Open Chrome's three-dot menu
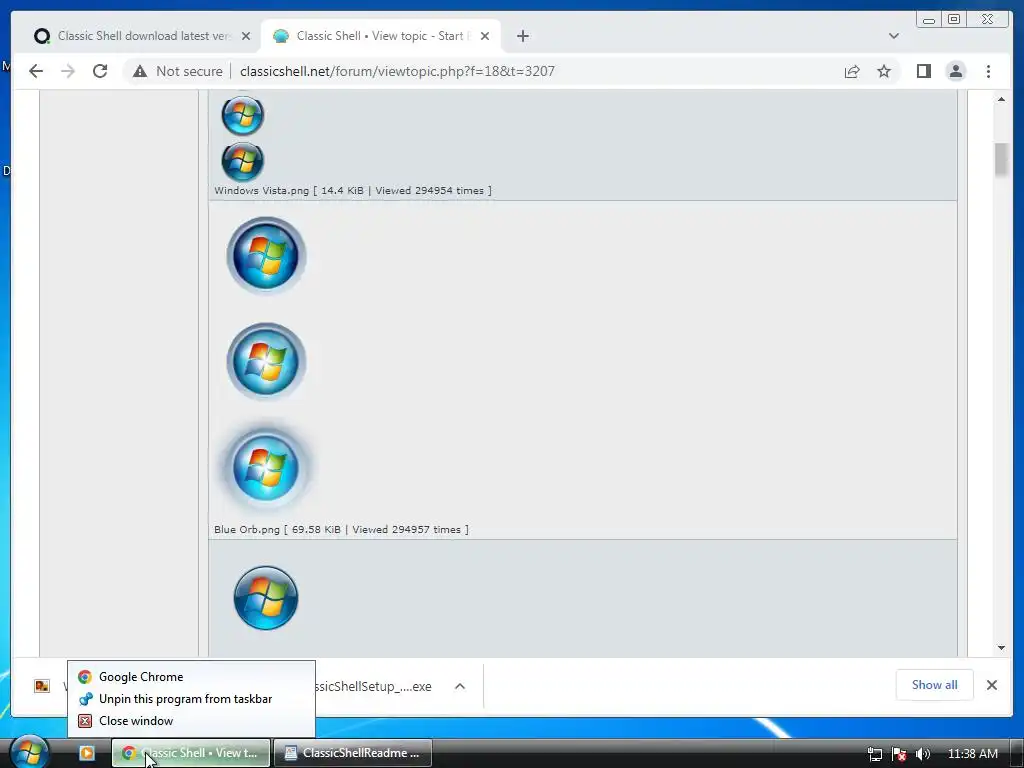 click(x=988, y=71)
